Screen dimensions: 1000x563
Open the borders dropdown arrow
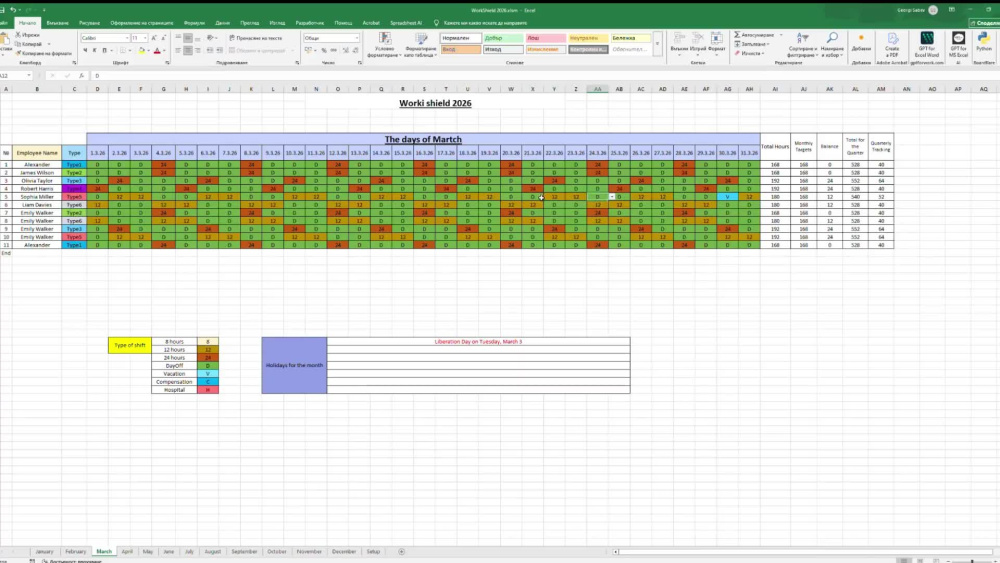pyautogui.click(x=130, y=50)
